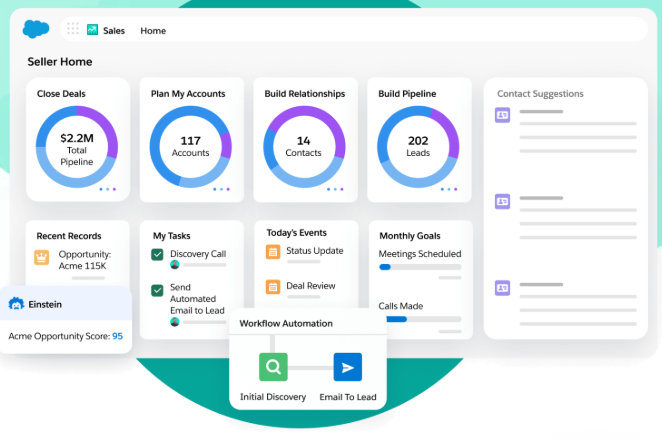The width and height of the screenshot is (662, 439).
Task: Click the Deal Review calendar icon
Action: 273,286
